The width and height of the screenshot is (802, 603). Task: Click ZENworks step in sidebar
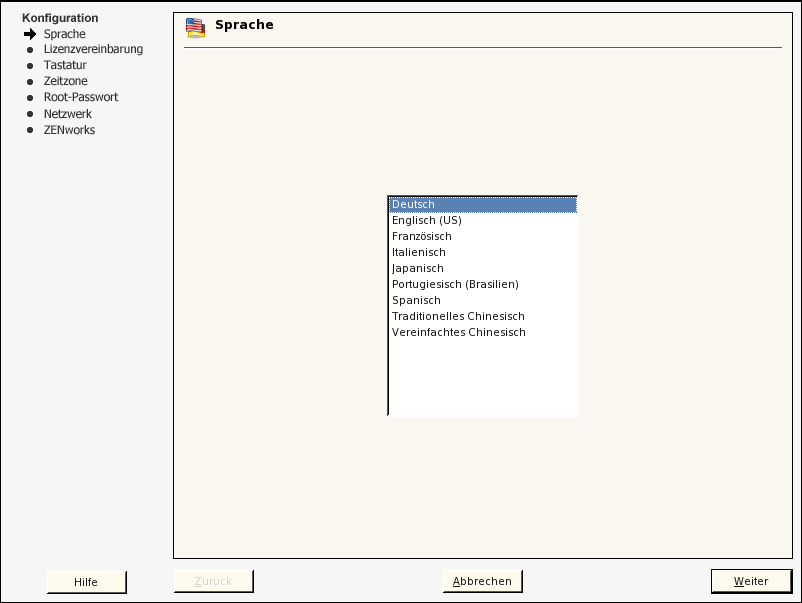(69, 130)
